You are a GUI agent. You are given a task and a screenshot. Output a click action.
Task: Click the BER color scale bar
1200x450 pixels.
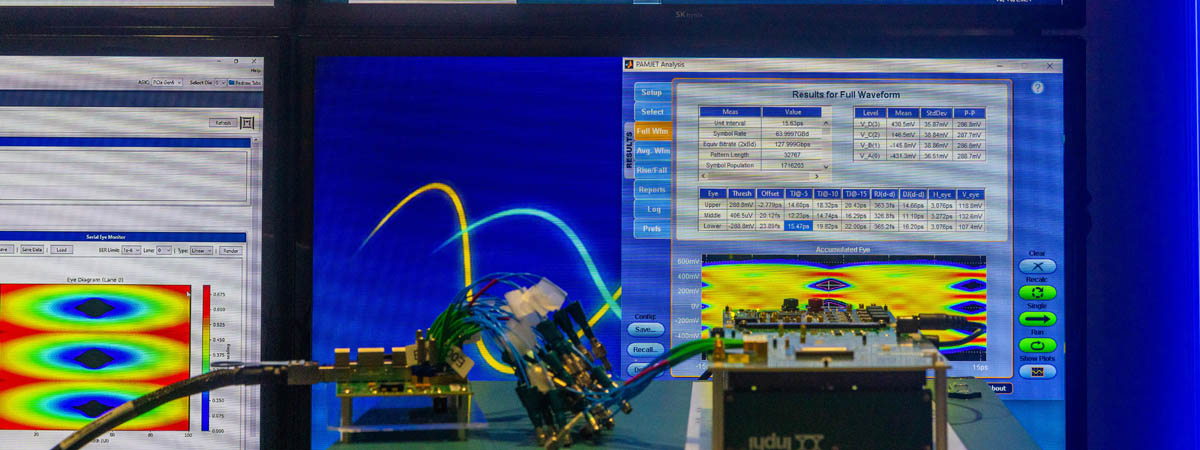pos(206,358)
